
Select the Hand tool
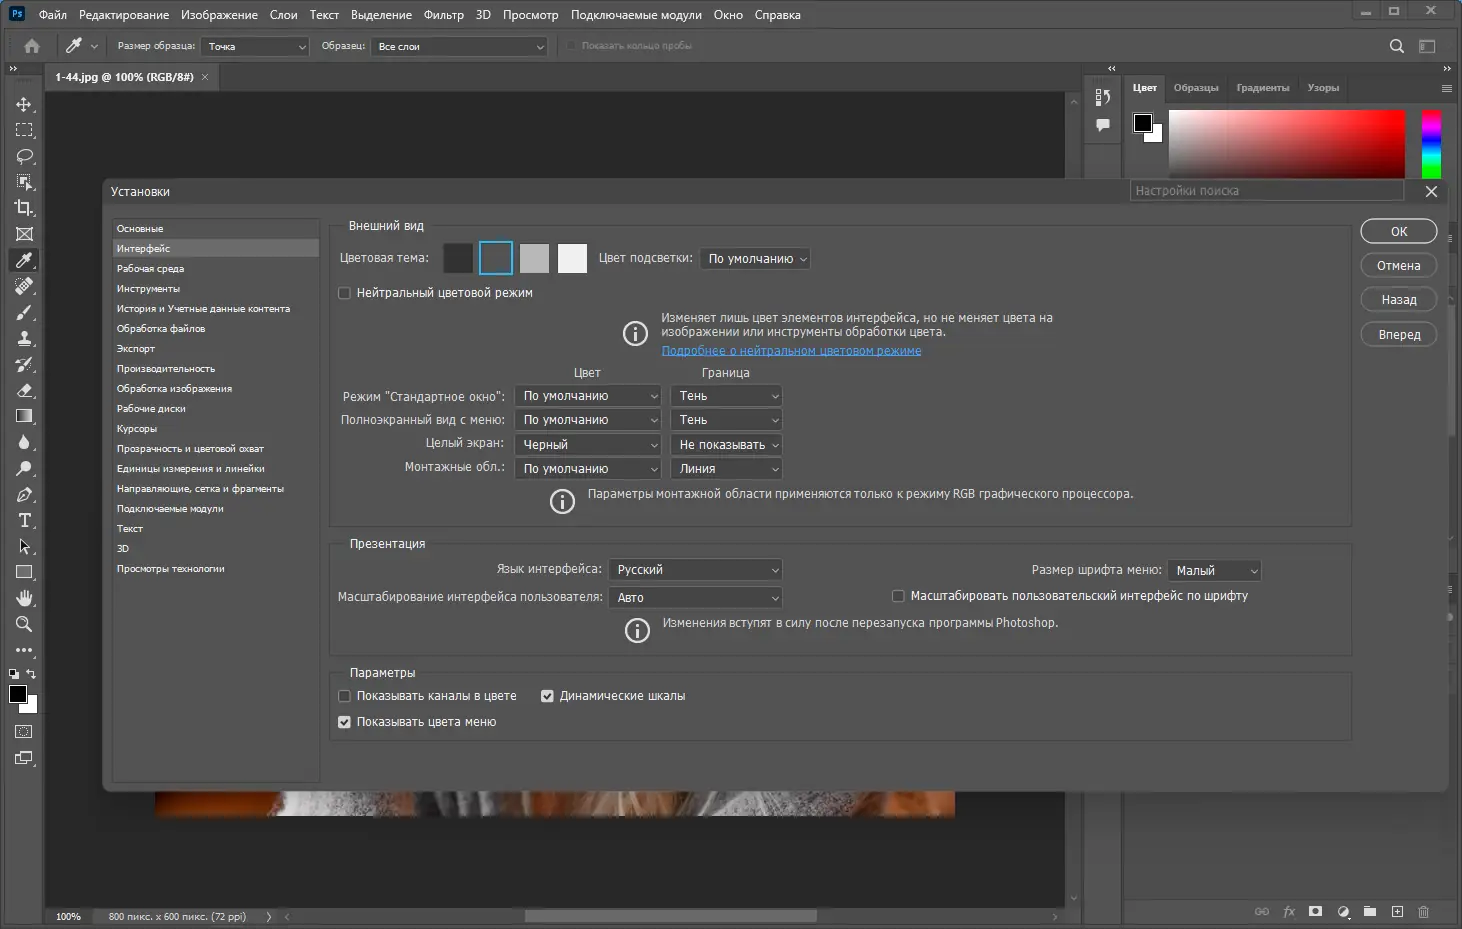[x=24, y=598]
